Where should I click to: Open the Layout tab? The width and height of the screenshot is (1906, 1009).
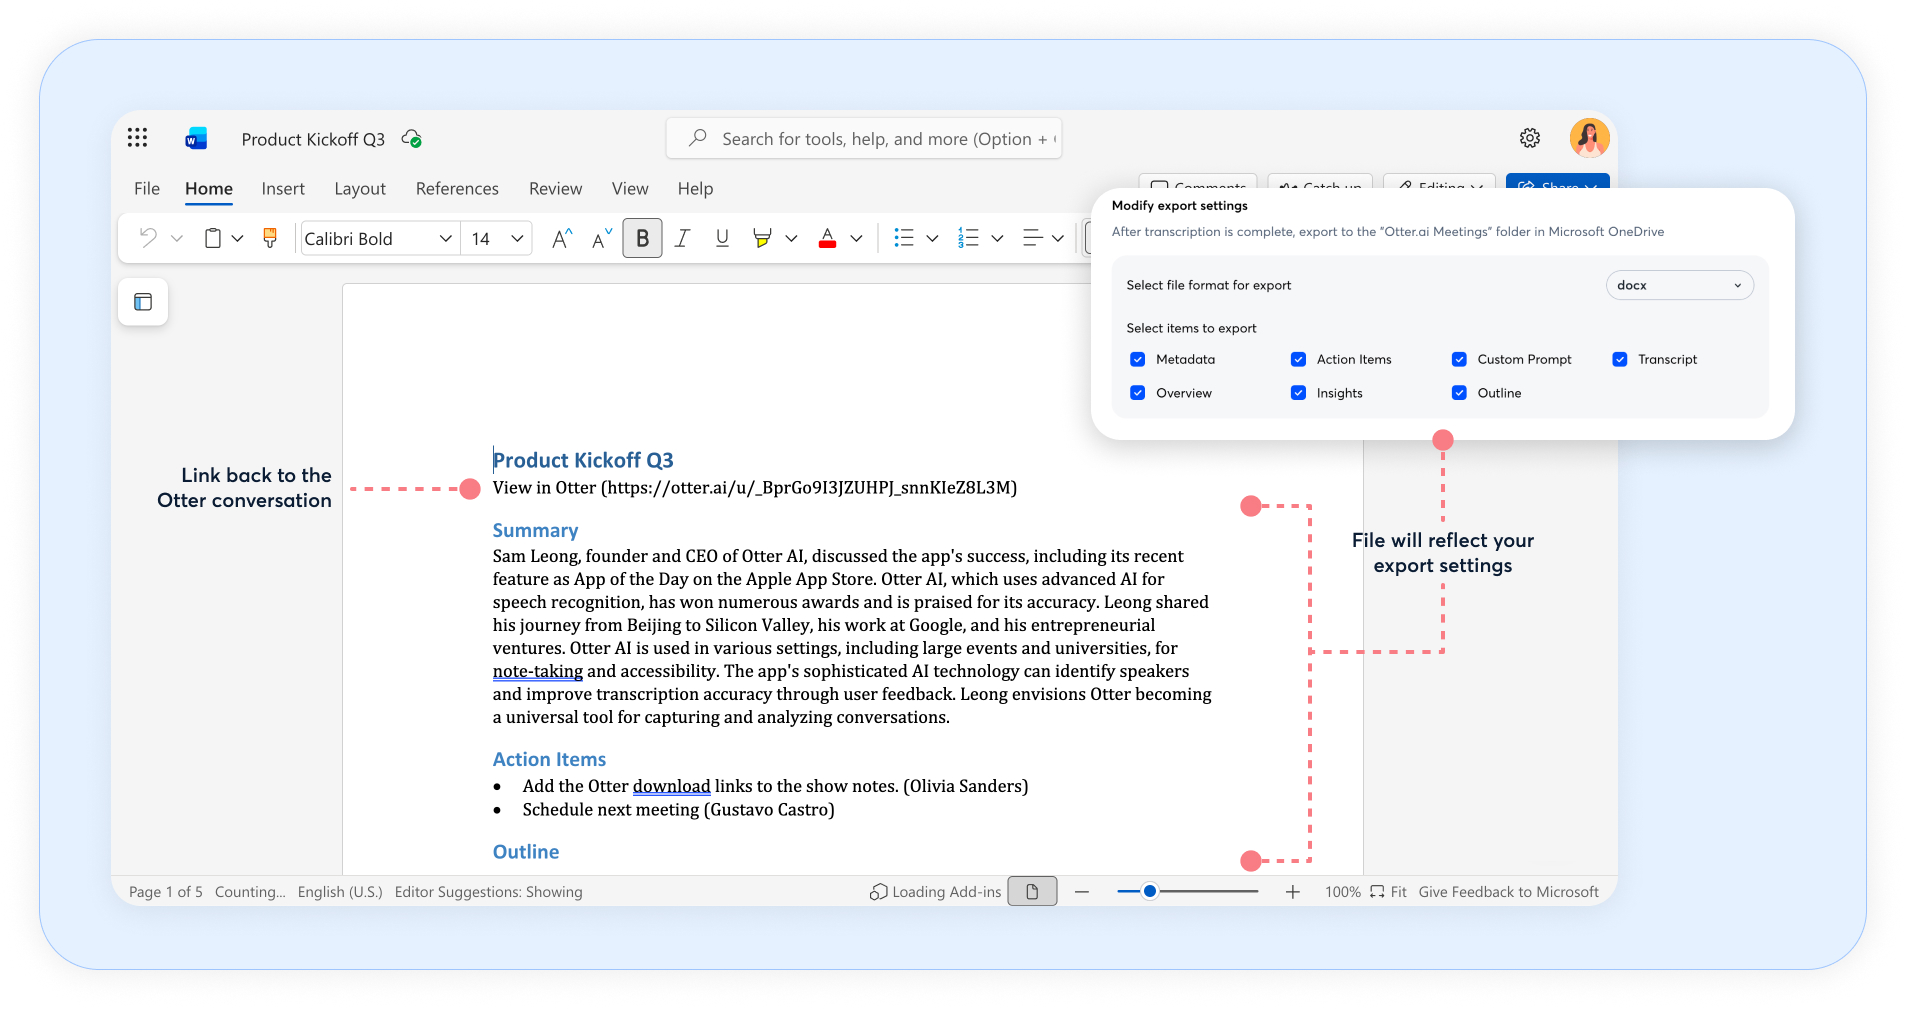pos(360,188)
